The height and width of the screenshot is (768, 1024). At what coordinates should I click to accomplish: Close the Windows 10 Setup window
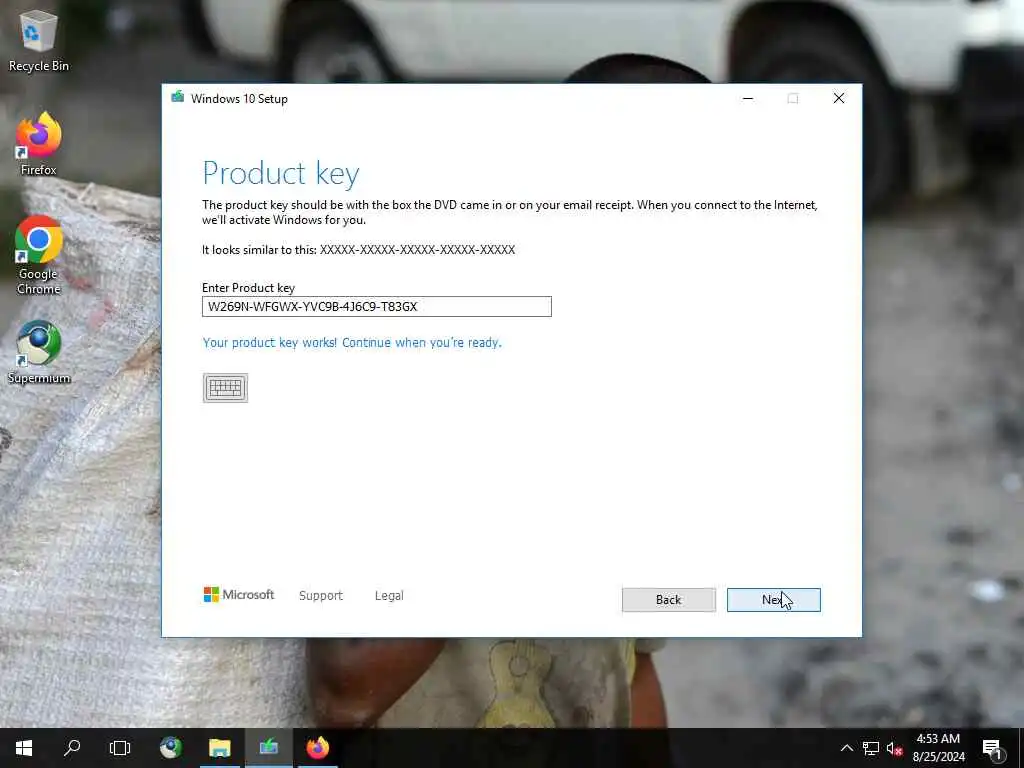click(x=839, y=99)
